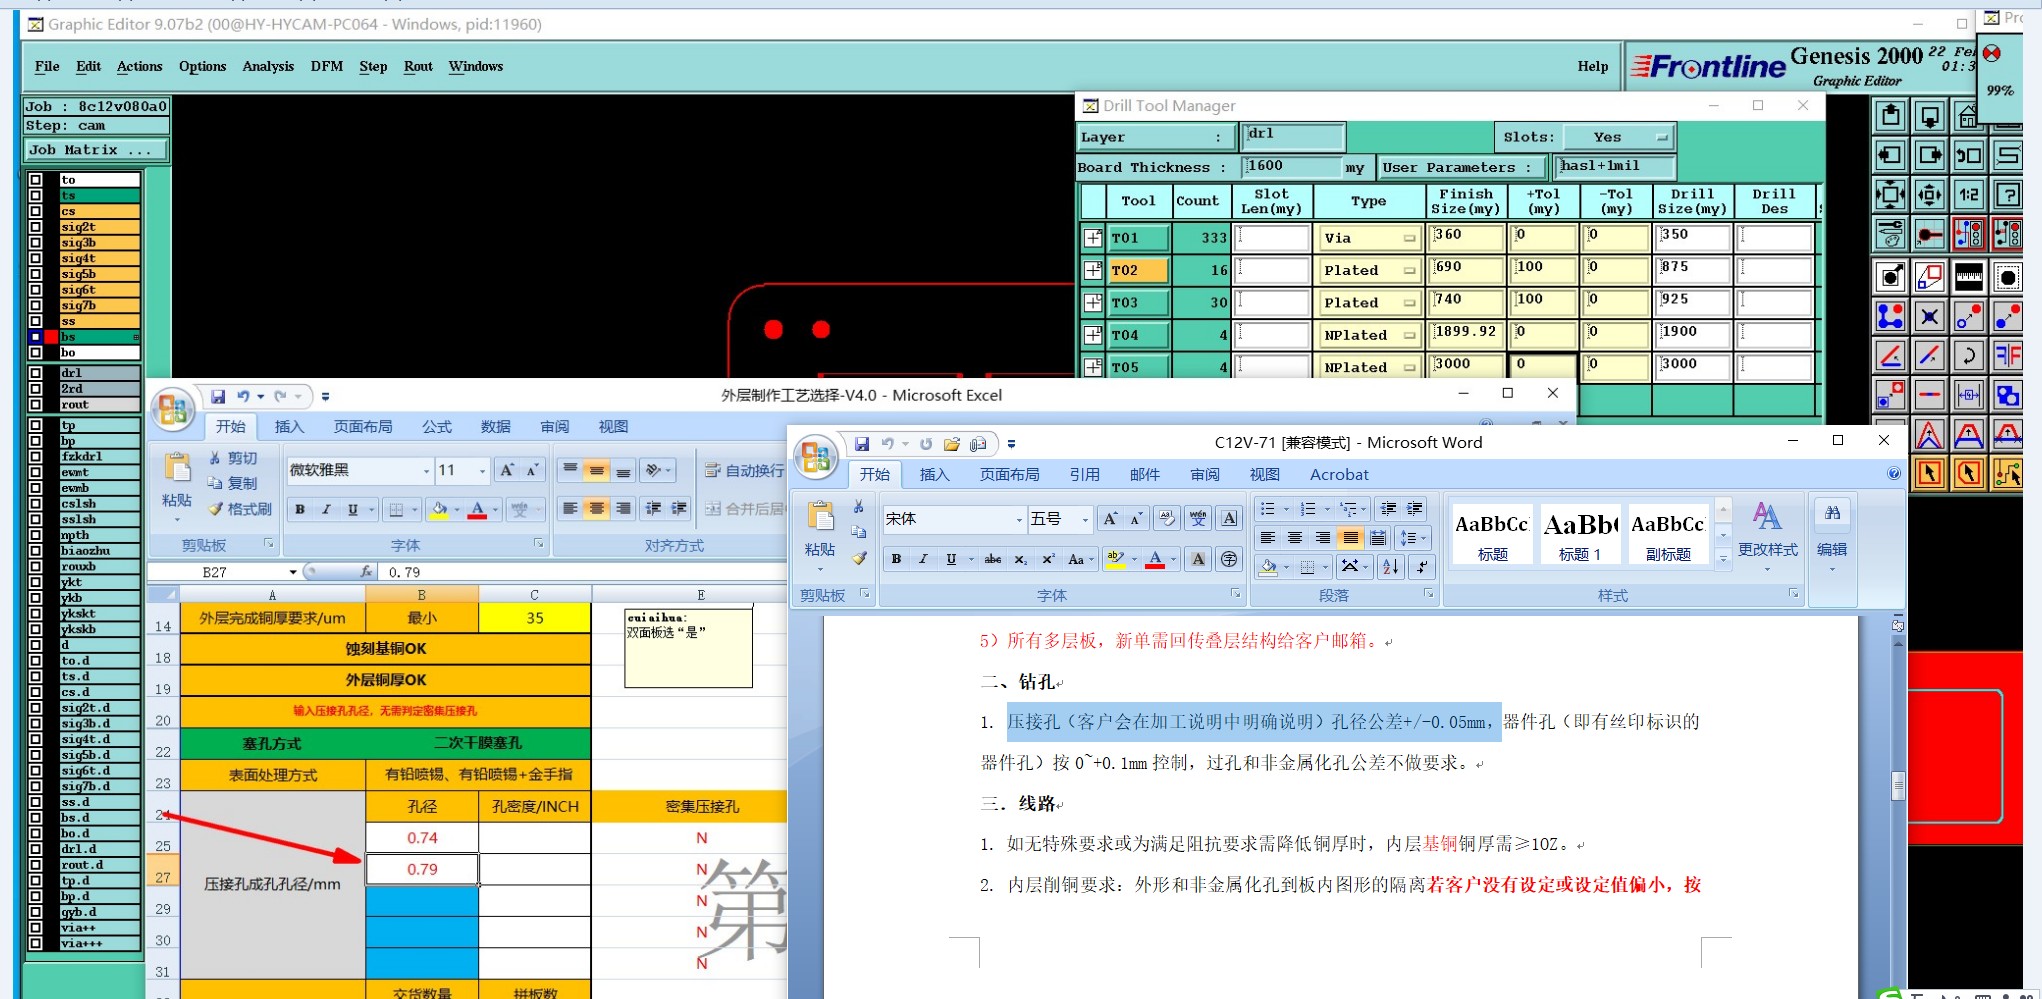Click Excel yellow fill color bucket

tap(439, 510)
